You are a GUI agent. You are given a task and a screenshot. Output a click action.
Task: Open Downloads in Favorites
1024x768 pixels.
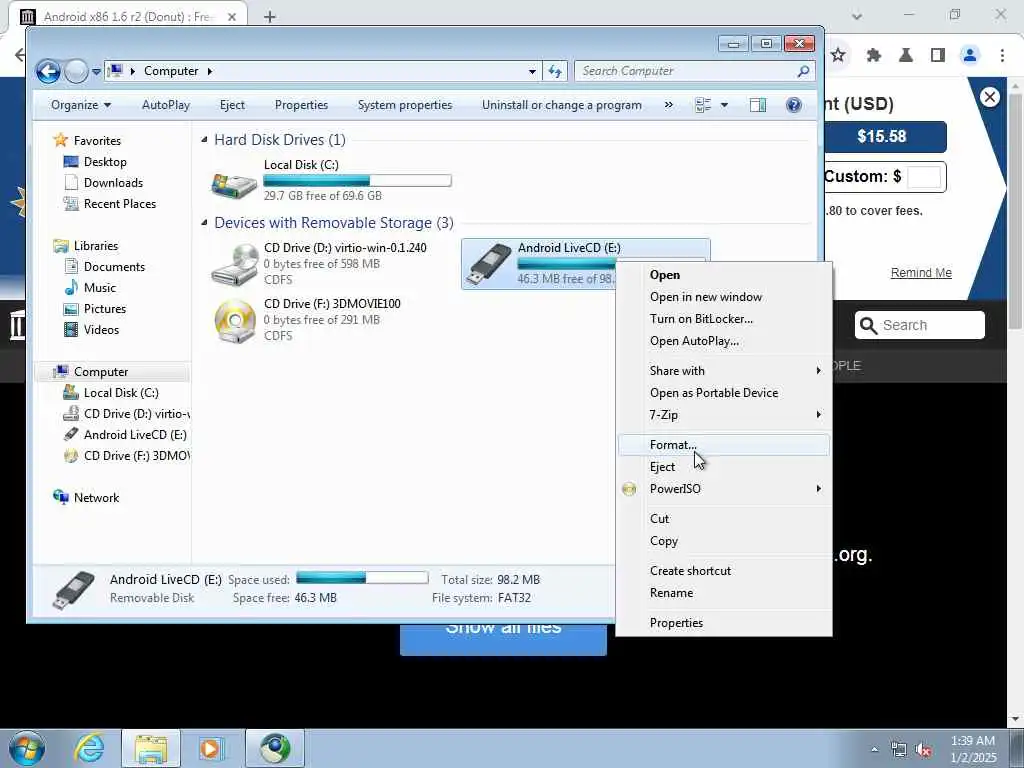pyautogui.click(x=113, y=183)
